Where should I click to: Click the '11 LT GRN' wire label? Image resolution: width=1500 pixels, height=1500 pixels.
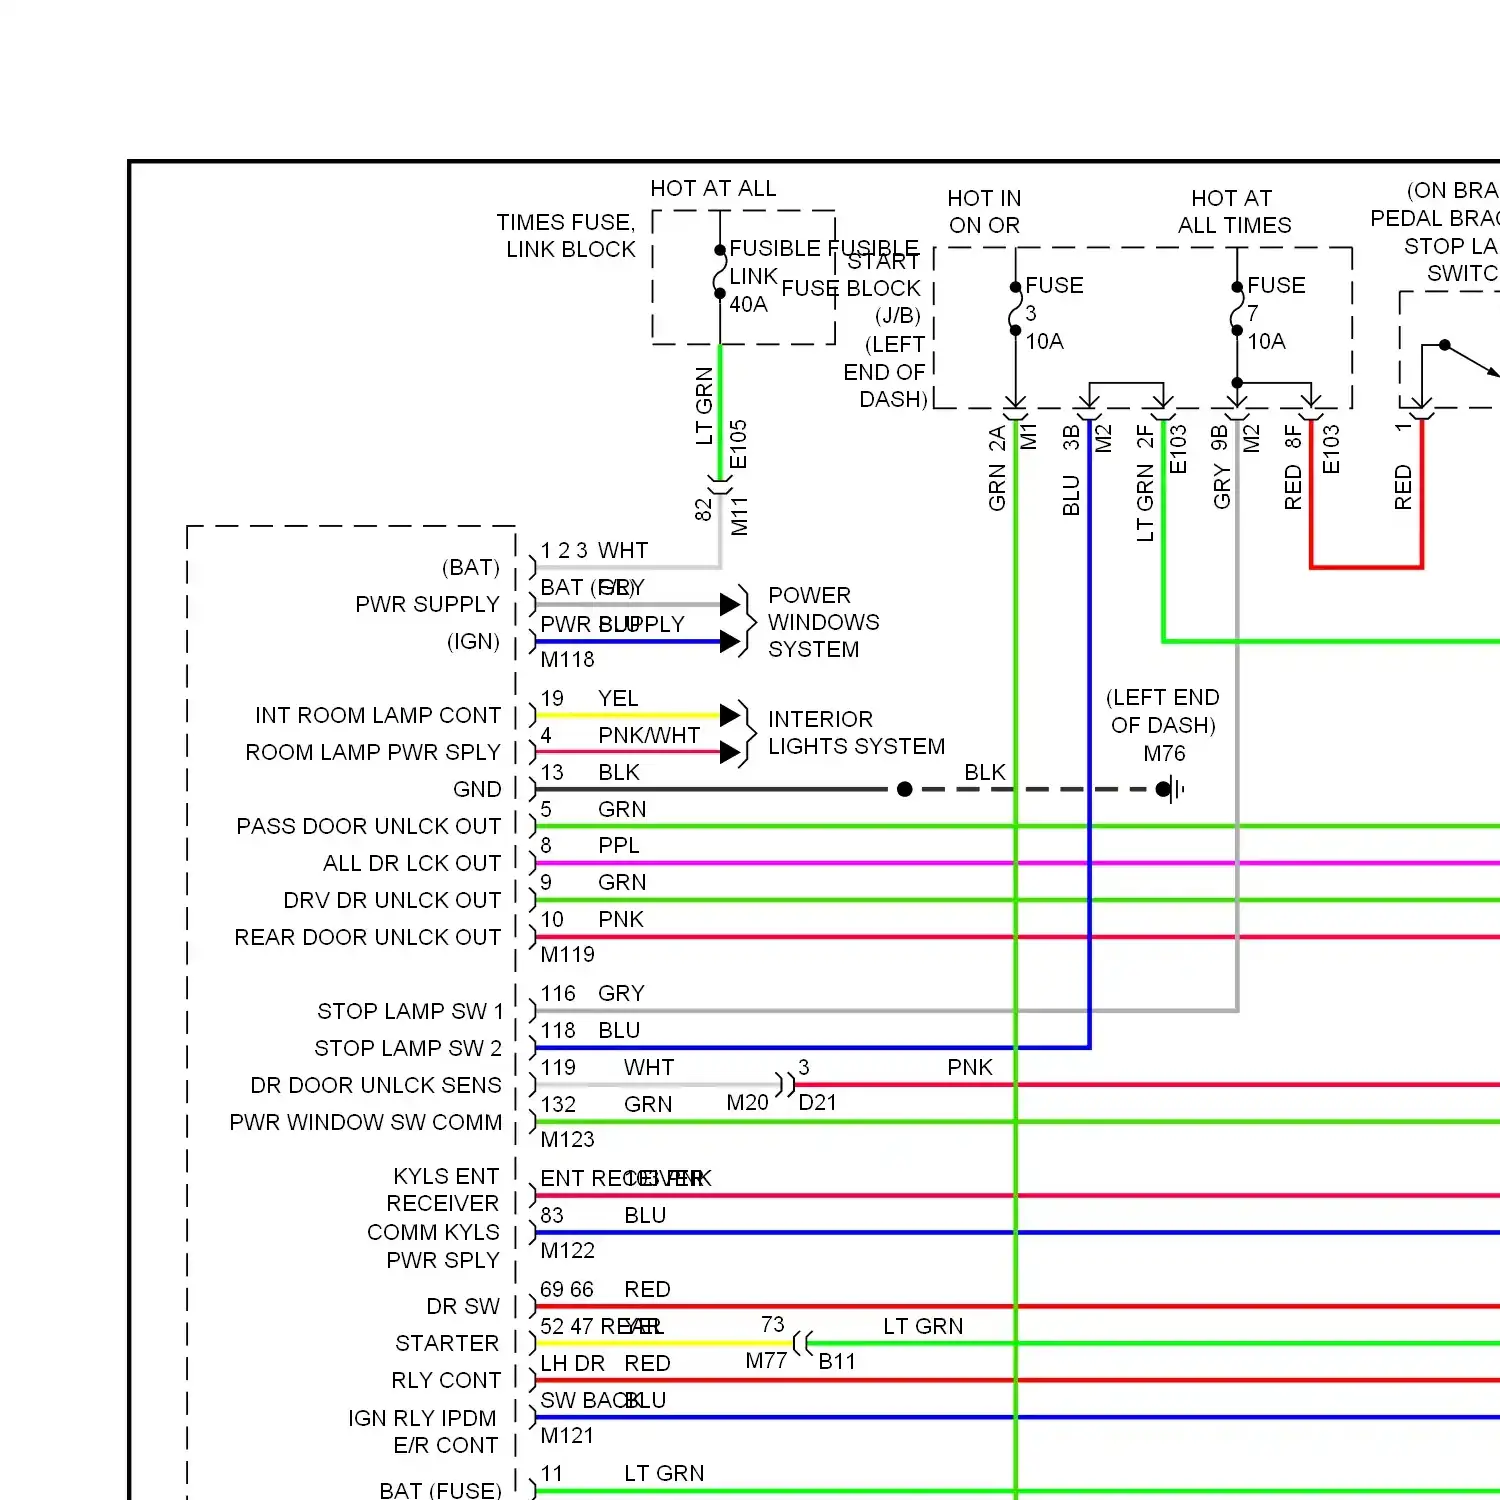pyautogui.click(x=622, y=1473)
